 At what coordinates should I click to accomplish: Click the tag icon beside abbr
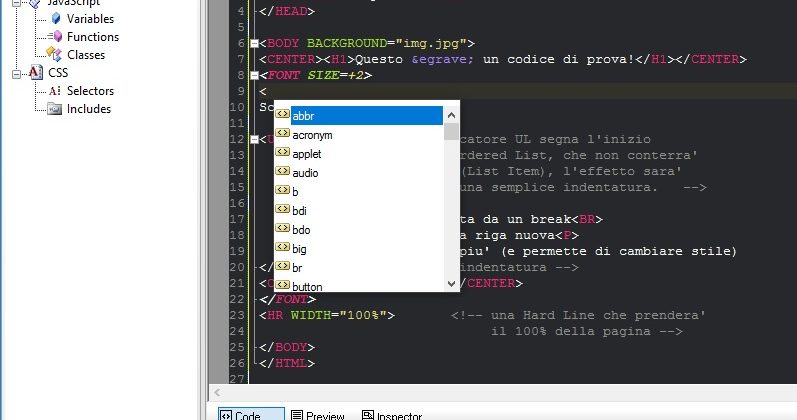click(283, 114)
